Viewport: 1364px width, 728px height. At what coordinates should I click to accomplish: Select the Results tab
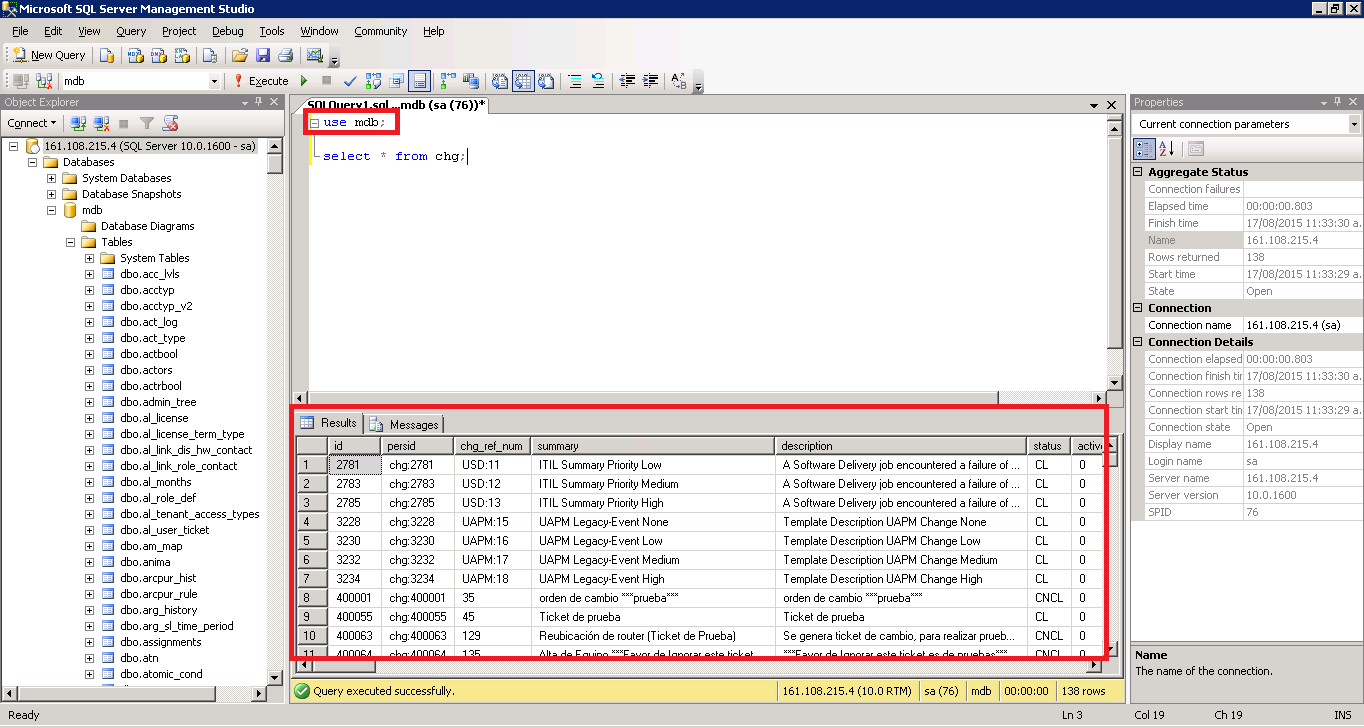point(329,423)
